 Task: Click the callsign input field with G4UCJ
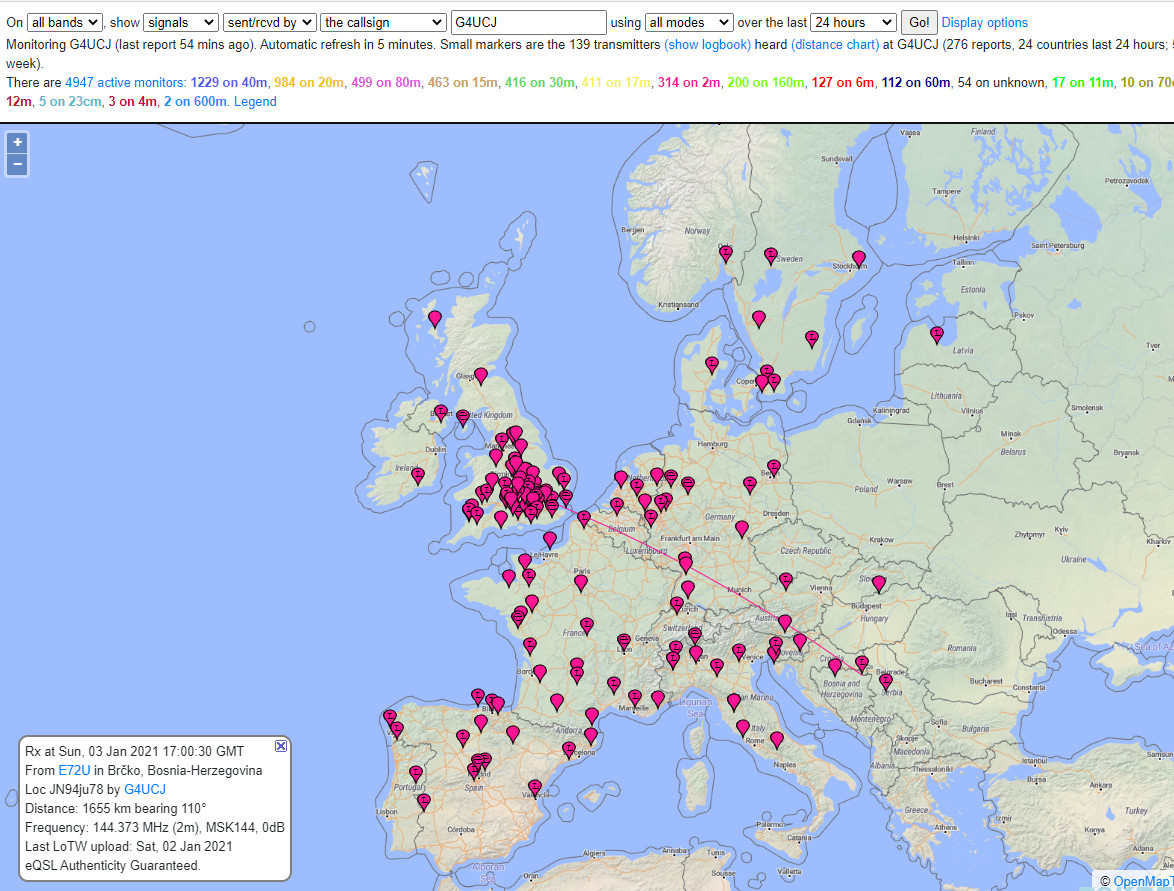528,22
